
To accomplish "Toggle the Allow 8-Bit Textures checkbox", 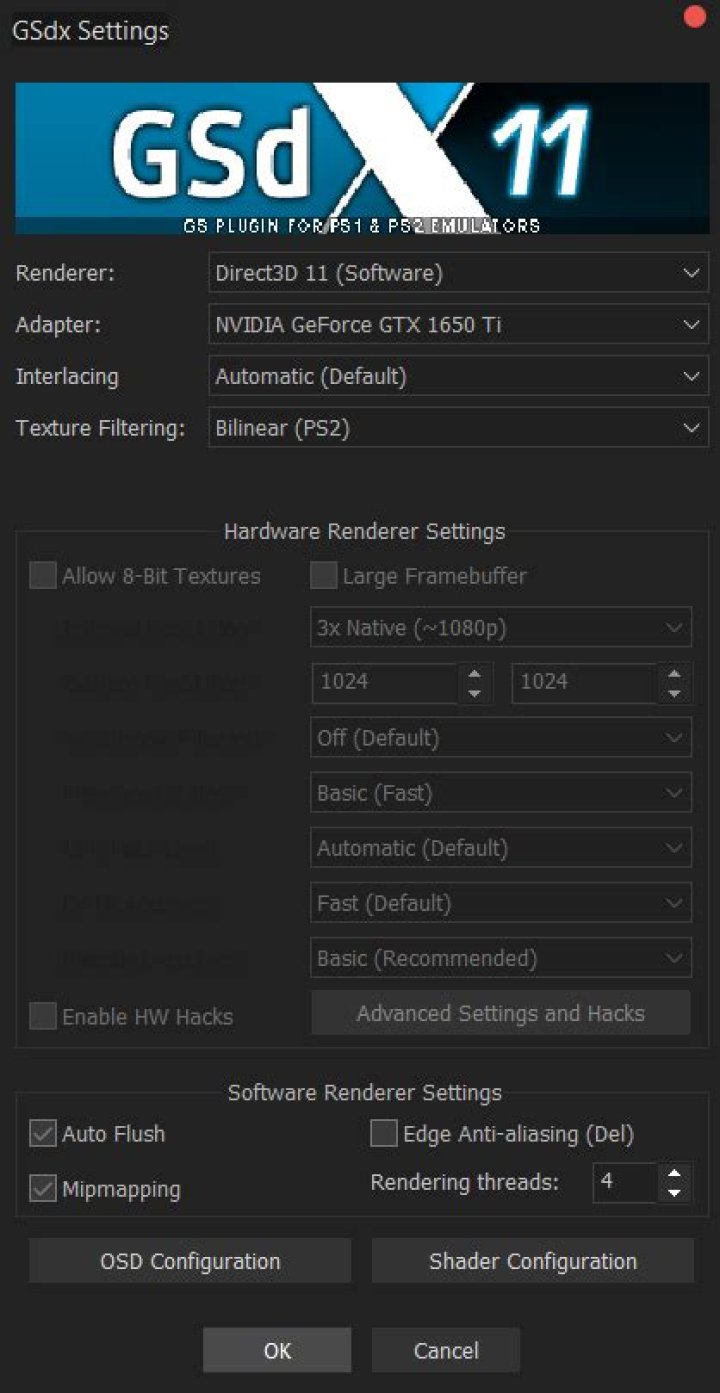I will [x=42, y=576].
